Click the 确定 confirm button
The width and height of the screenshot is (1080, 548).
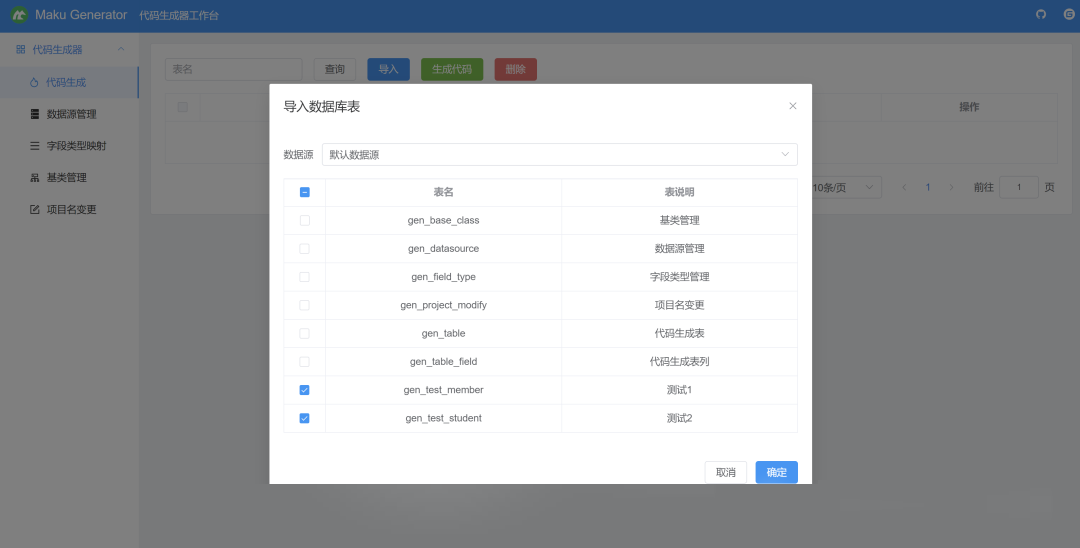(x=776, y=472)
